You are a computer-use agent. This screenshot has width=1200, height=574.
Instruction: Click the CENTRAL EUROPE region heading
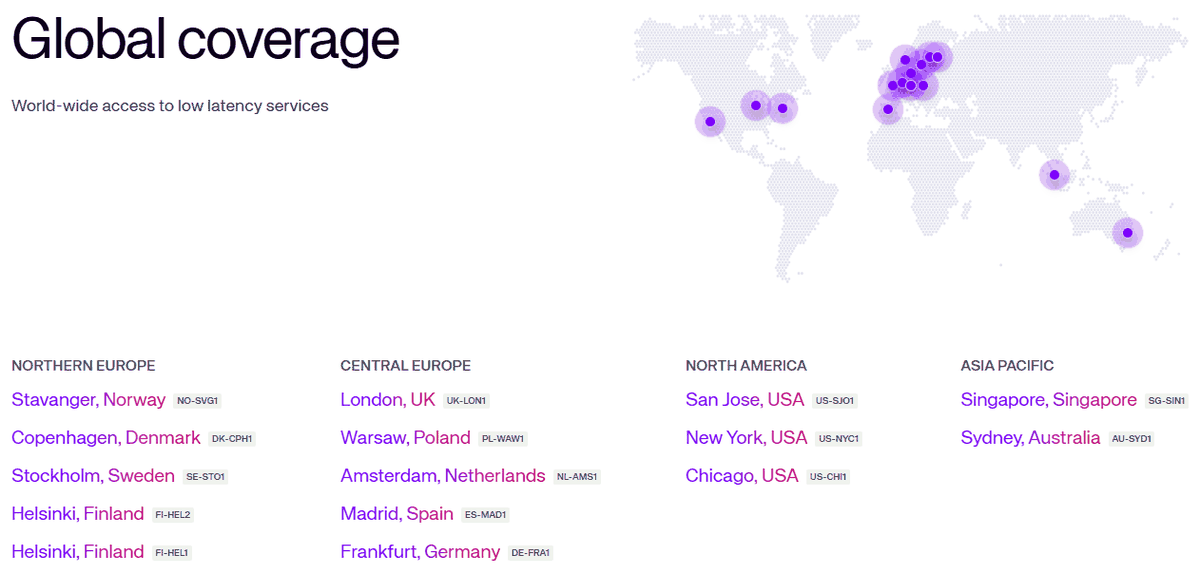pos(405,366)
